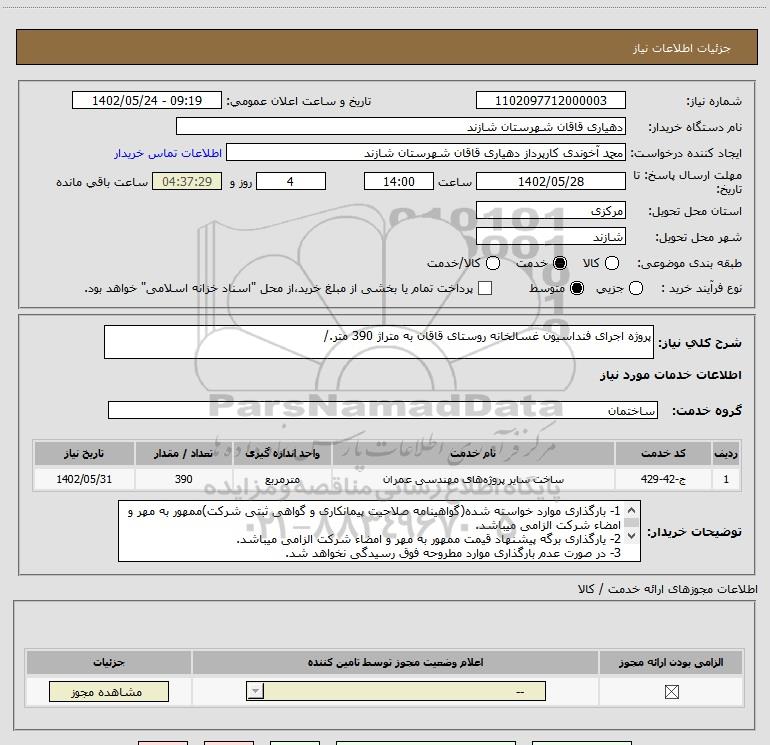Toggle Islamic treasury bonds payment checkbox
Screen dimensions: 770x745
(x=485, y=288)
